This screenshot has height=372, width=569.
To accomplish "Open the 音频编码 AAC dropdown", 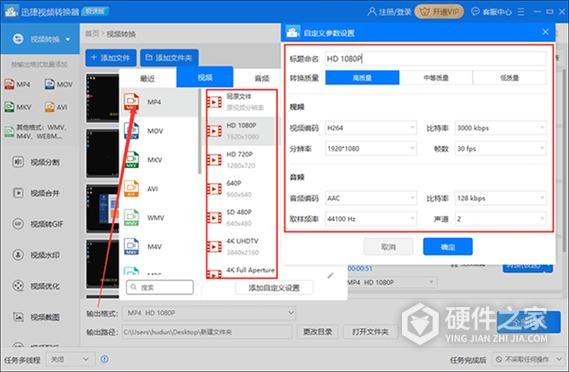I will (371, 198).
